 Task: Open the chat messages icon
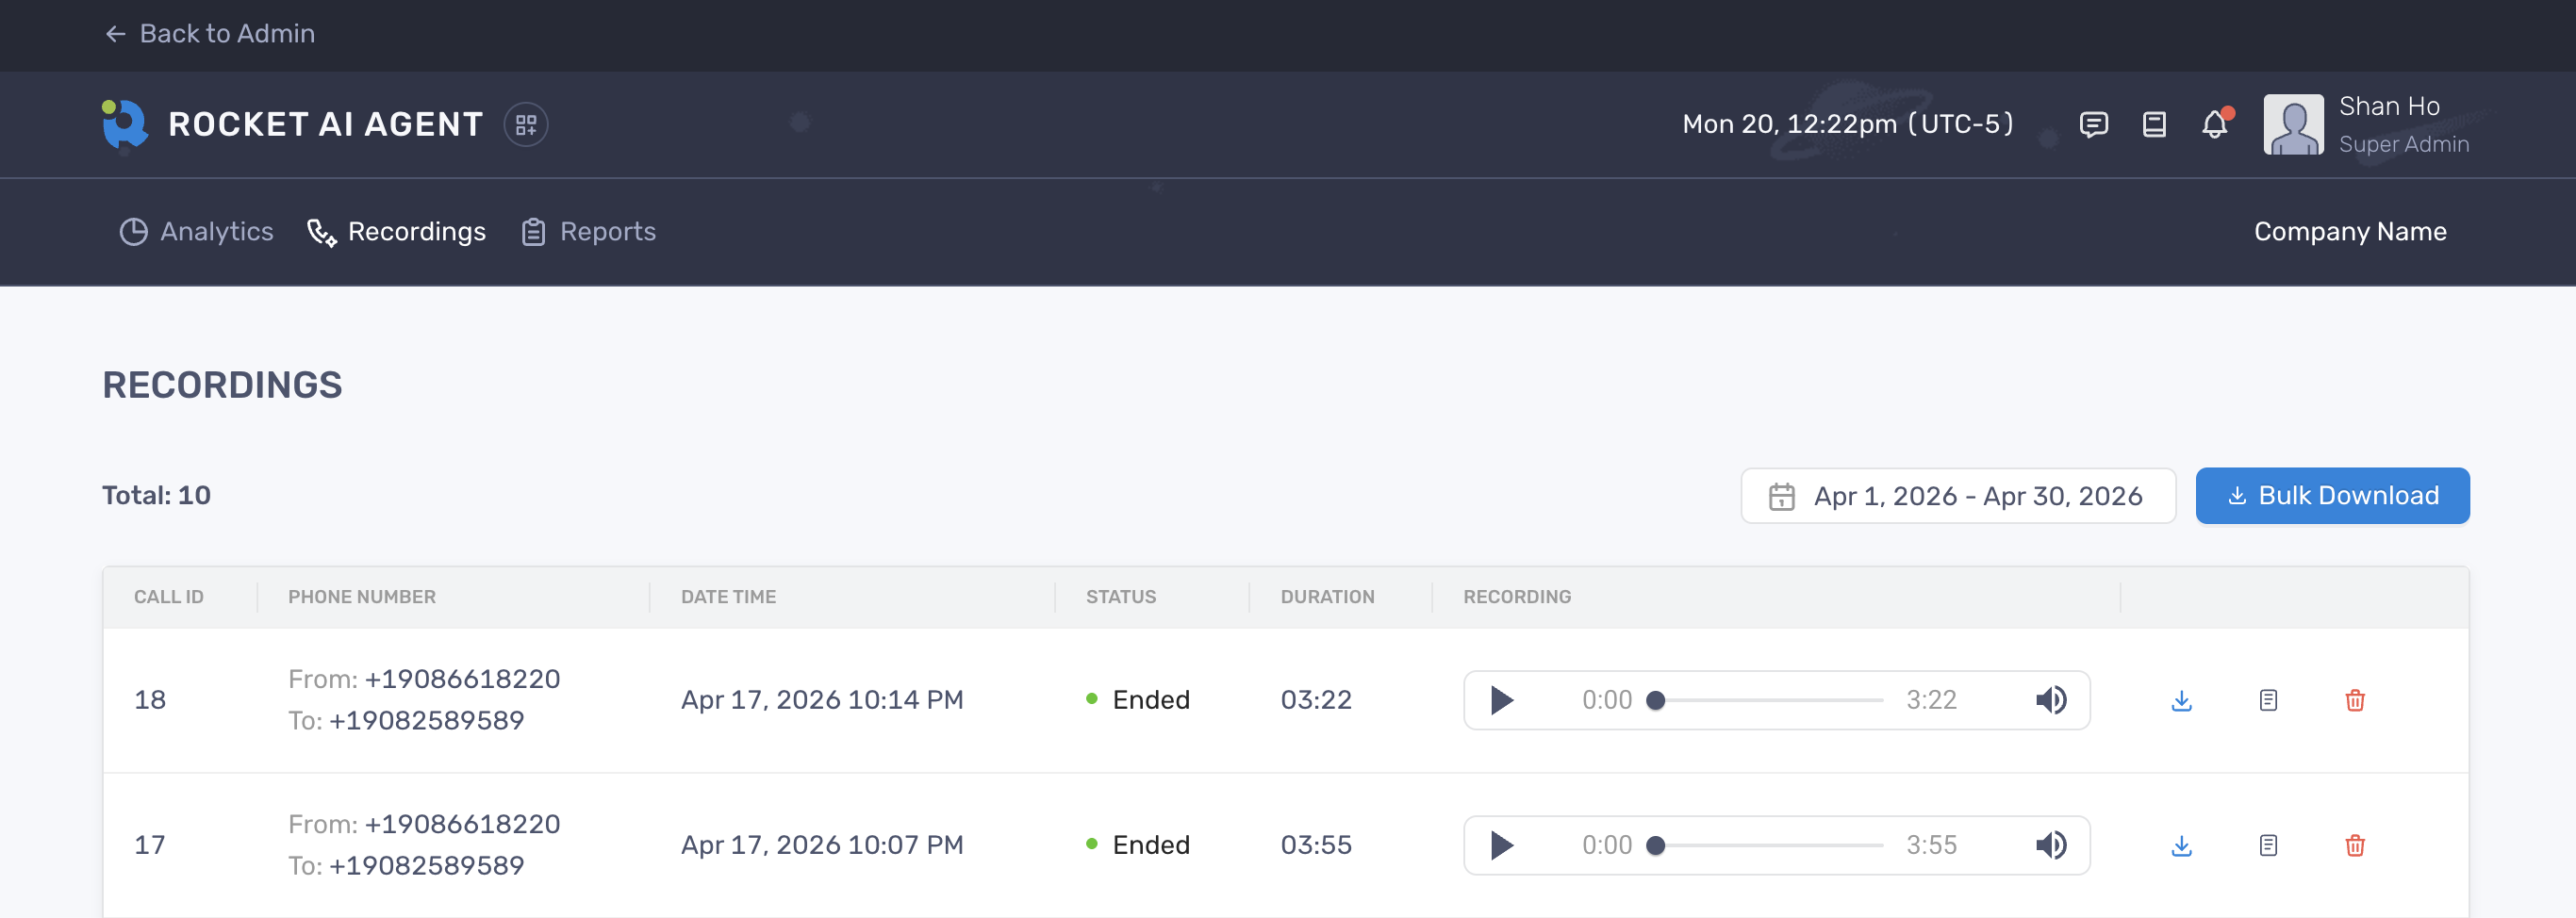[x=2094, y=125]
